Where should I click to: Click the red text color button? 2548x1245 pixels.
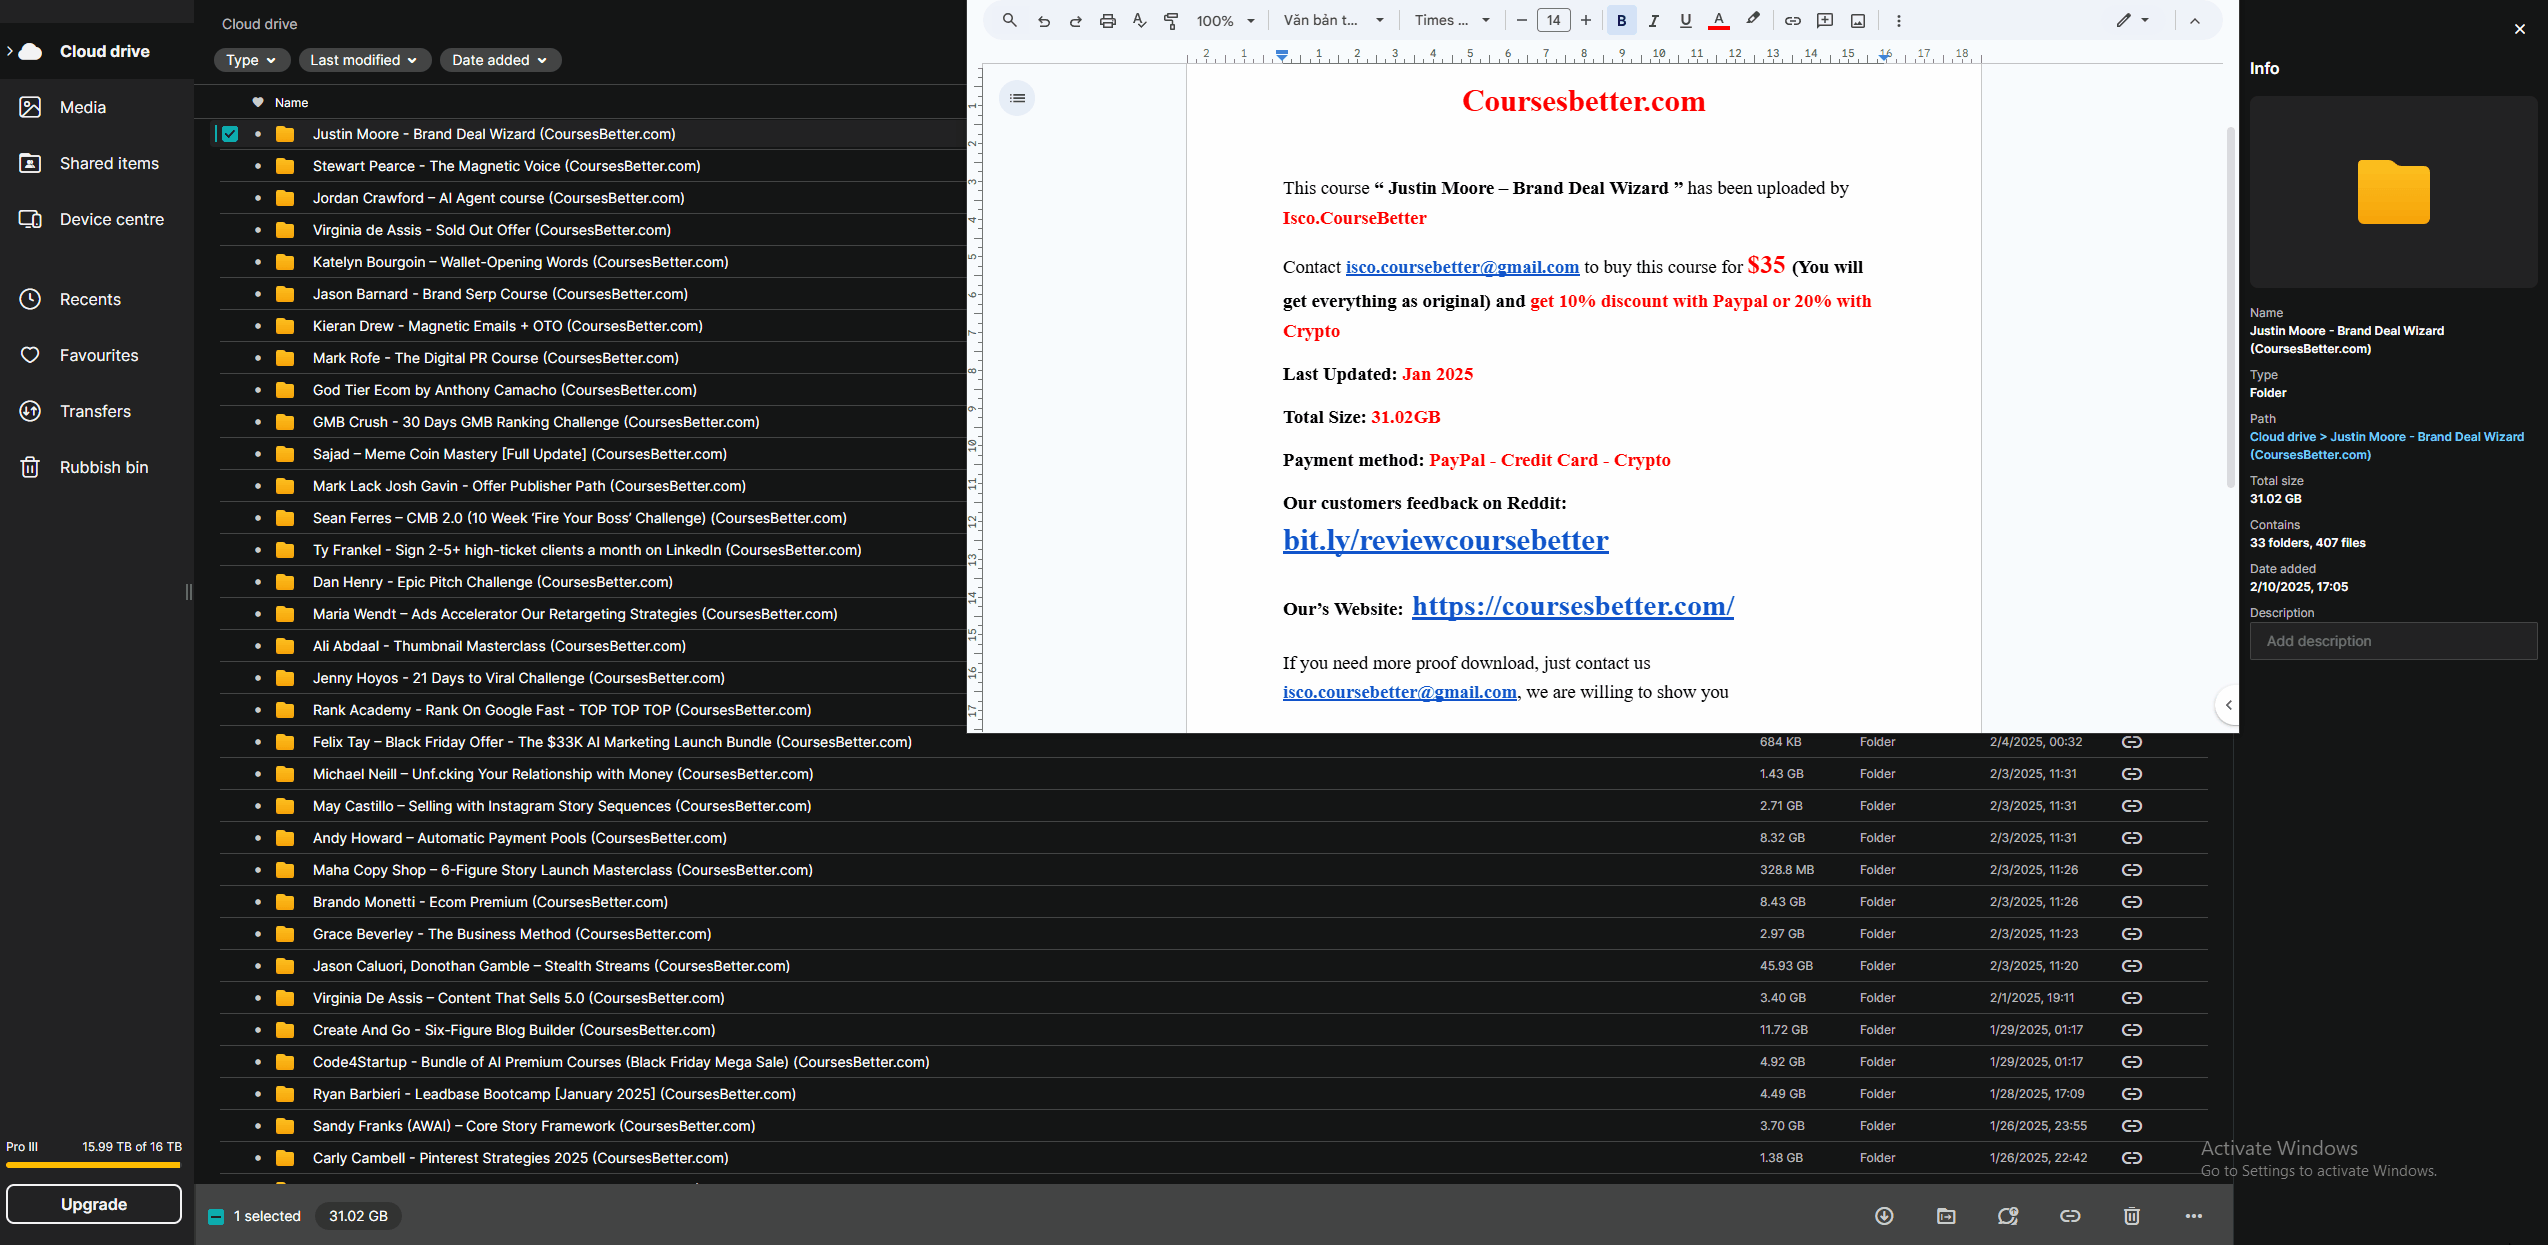[1718, 20]
